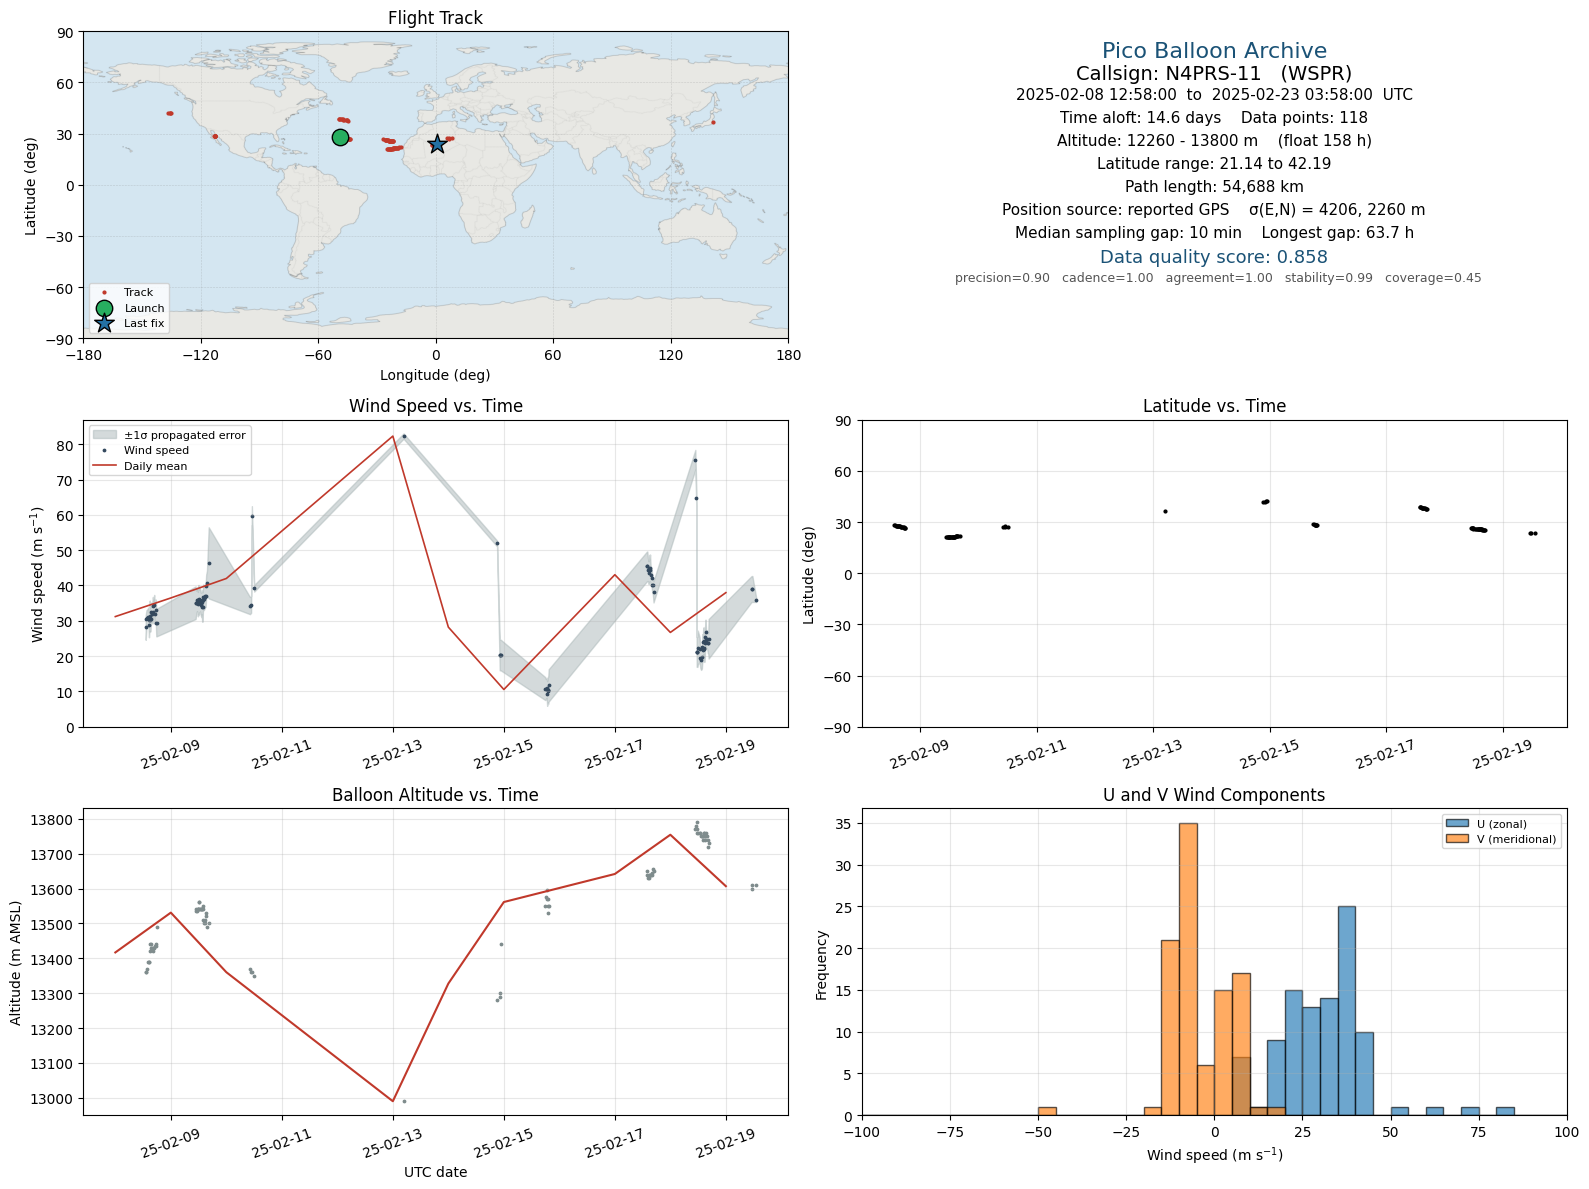Screen dimensions: 1589x1189
Task: Click the red Daily mean line legend sample
Action: click(104, 466)
